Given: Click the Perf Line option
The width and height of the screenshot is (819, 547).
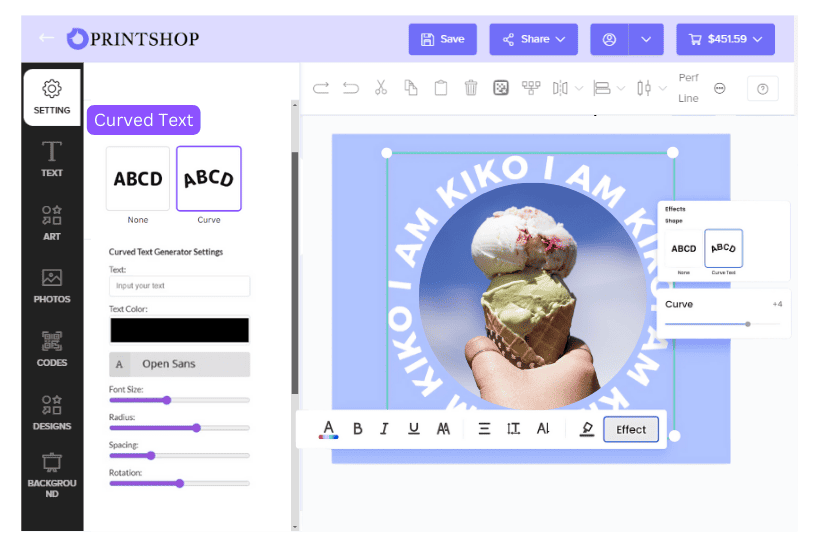Looking at the screenshot, I should pyautogui.click(x=688, y=88).
